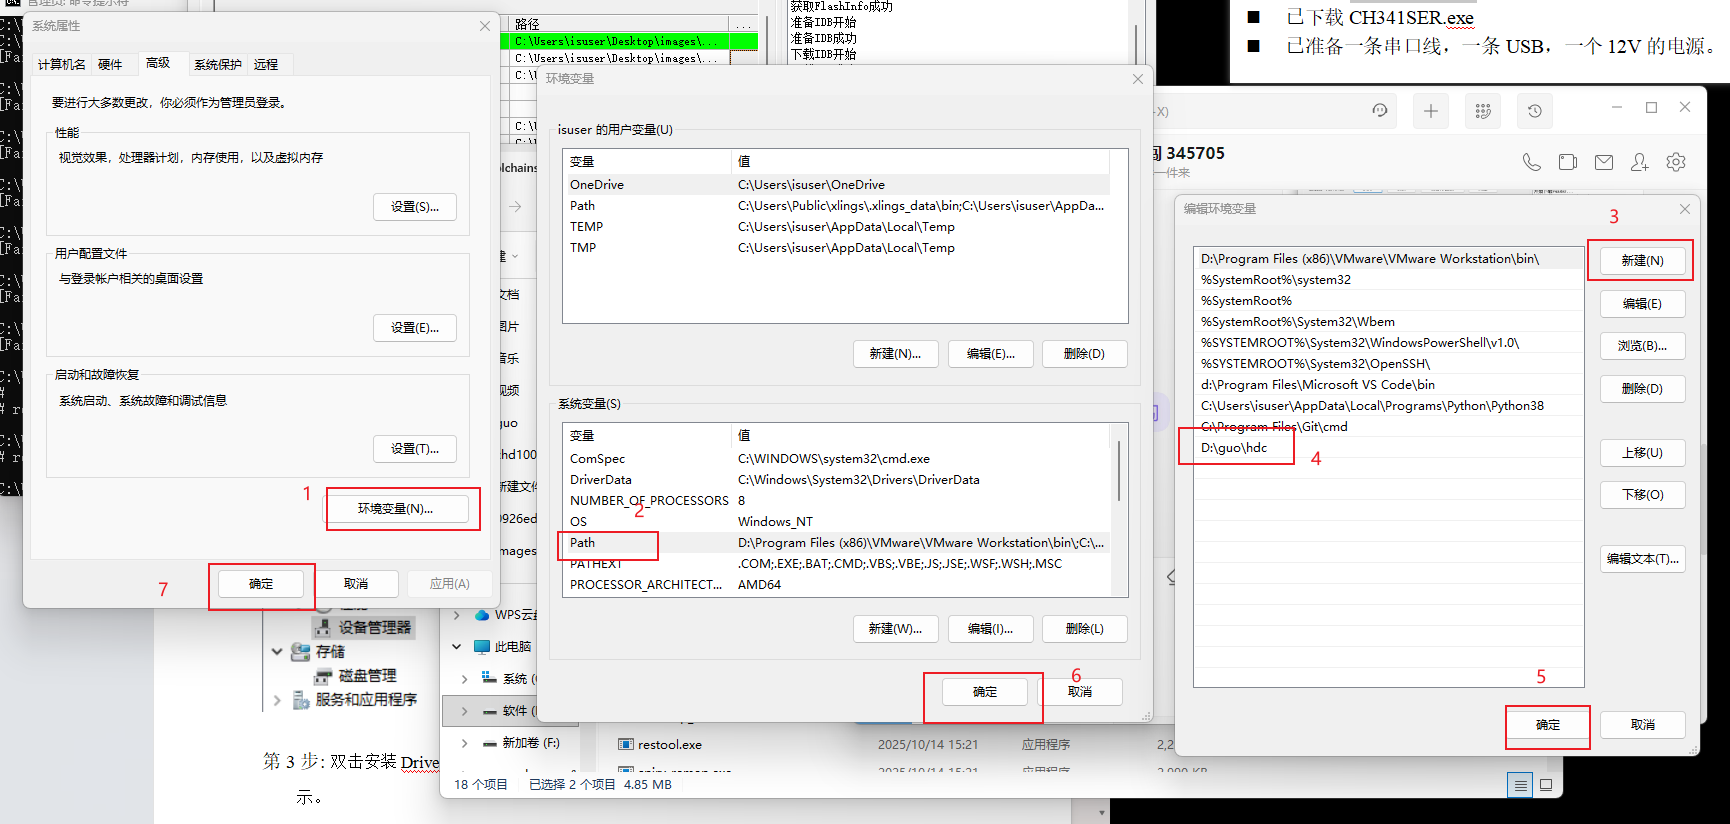
Task: Click the restool.exe file icon
Action: [626, 745]
